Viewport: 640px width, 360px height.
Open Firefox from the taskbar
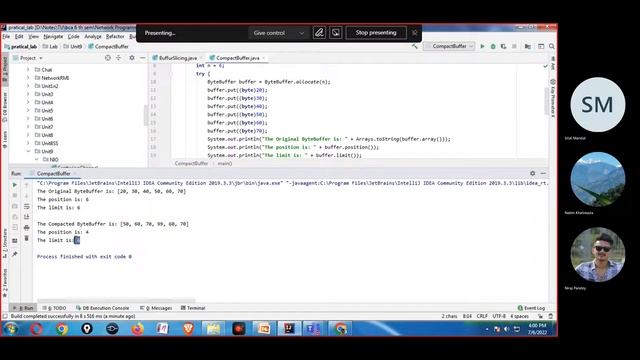click(x=138, y=328)
